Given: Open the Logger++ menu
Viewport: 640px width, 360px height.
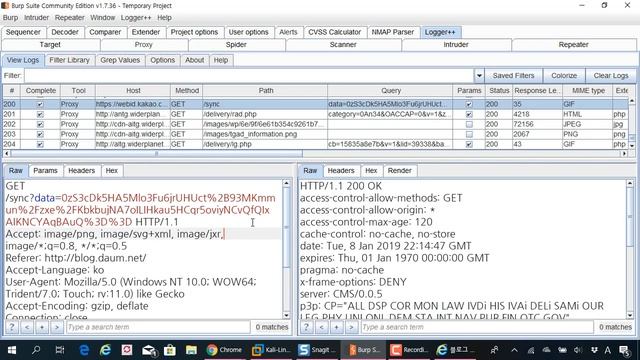Looking at the screenshot, I should pos(136,18).
